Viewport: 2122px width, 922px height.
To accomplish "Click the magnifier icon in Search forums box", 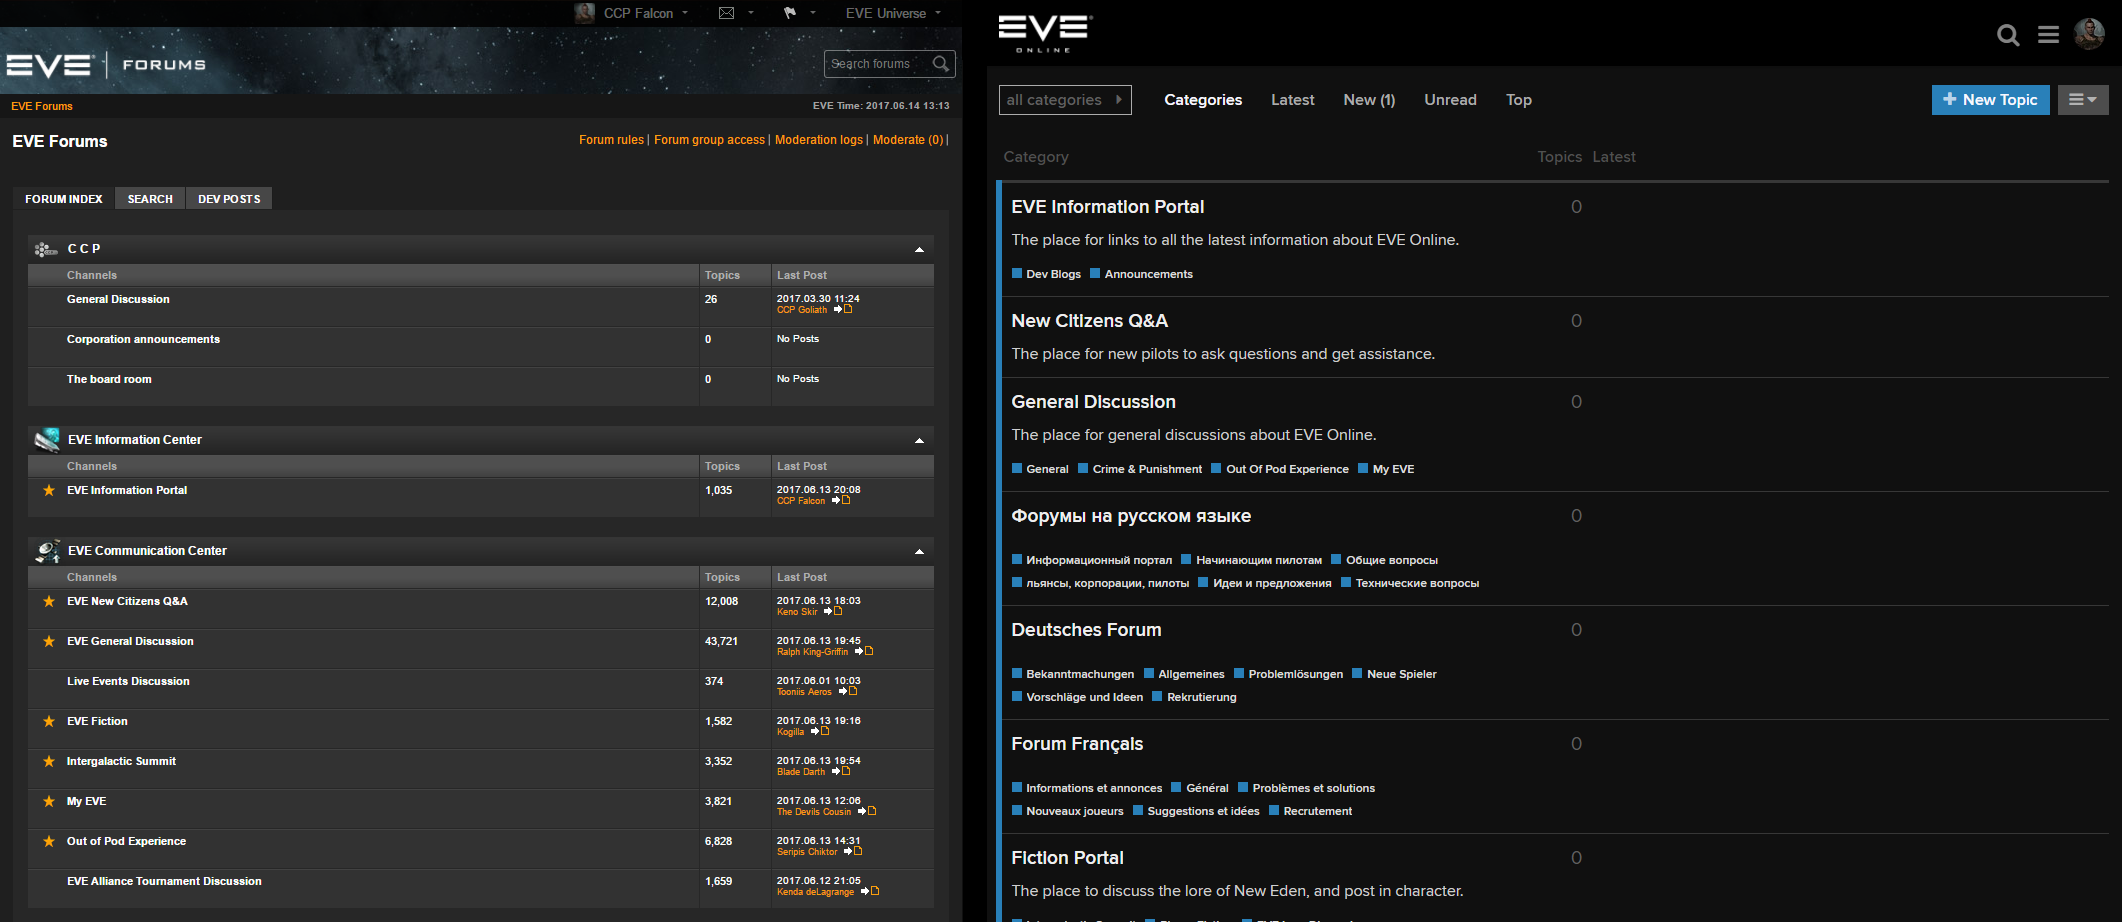I will (940, 63).
